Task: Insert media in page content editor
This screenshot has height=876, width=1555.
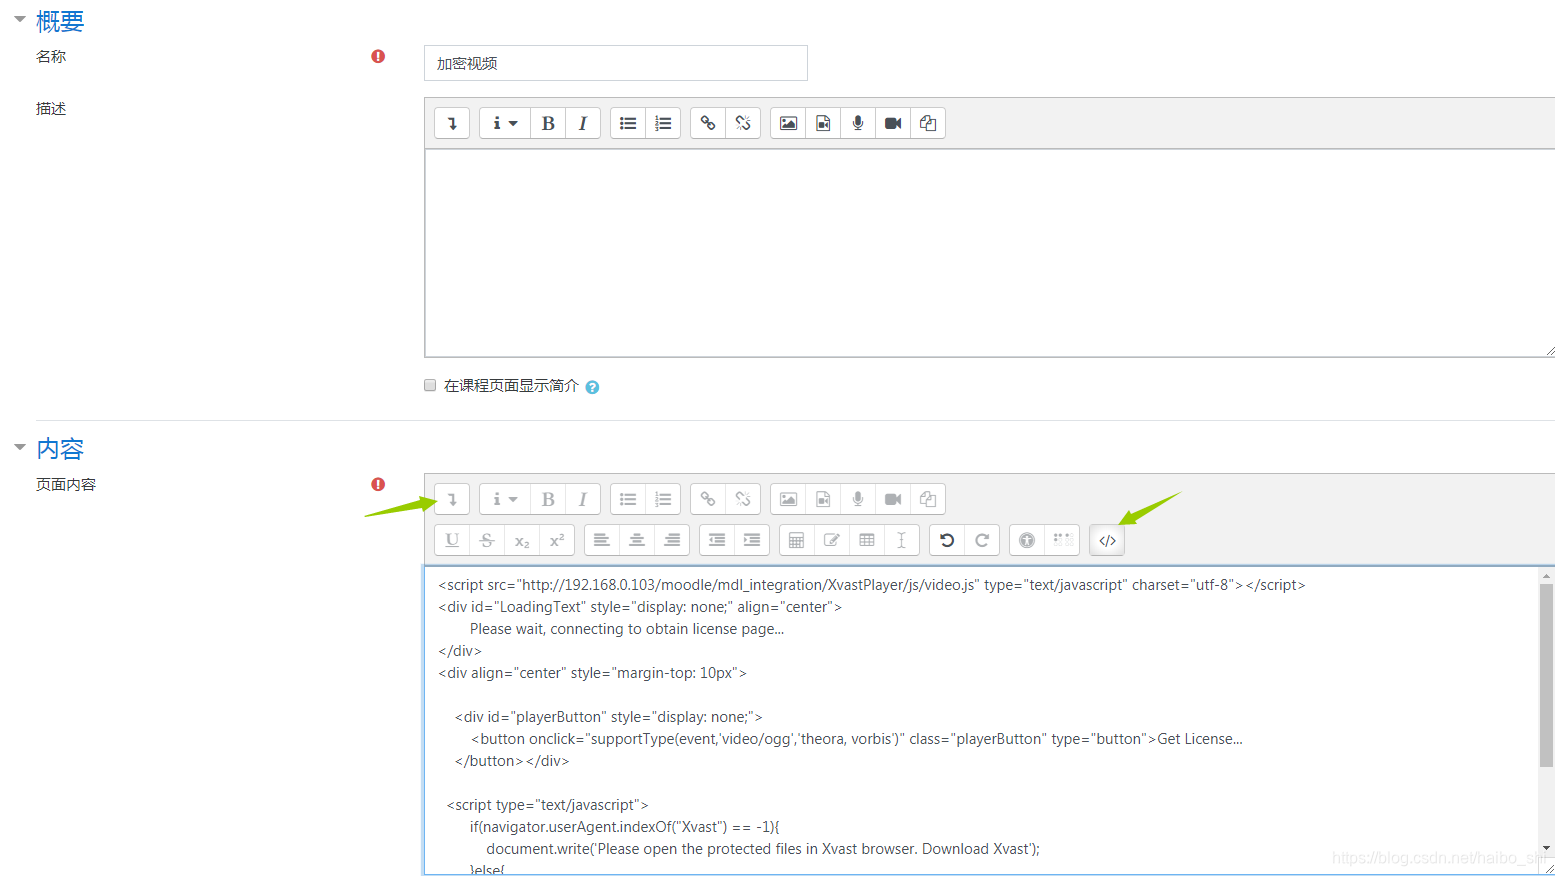Action: point(823,499)
